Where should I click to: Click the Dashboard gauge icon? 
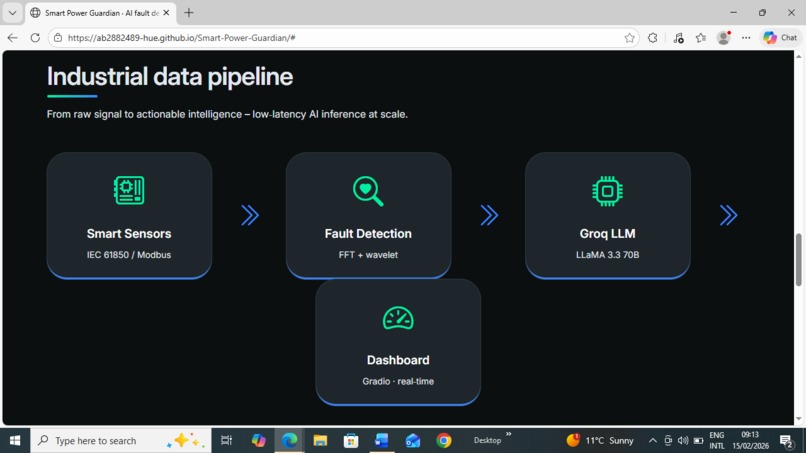pyautogui.click(x=398, y=318)
